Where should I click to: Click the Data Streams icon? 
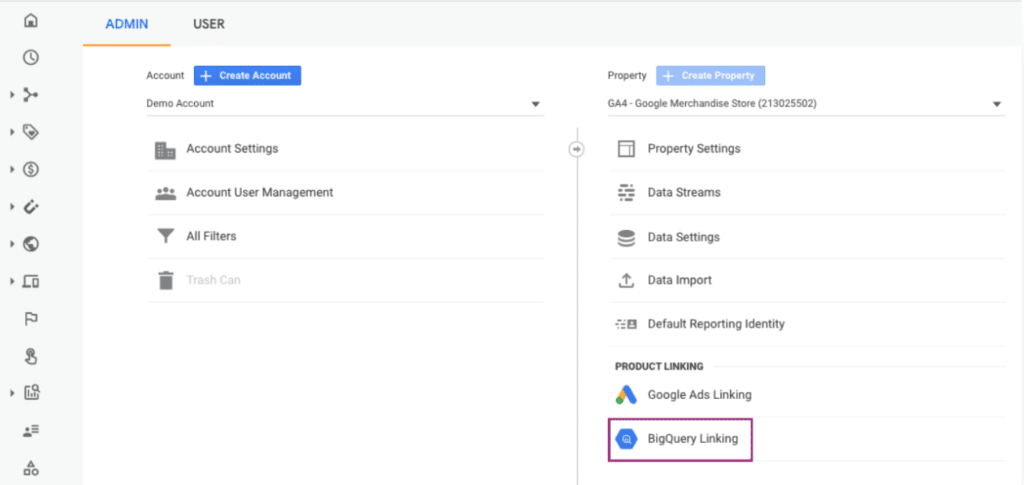click(x=626, y=193)
